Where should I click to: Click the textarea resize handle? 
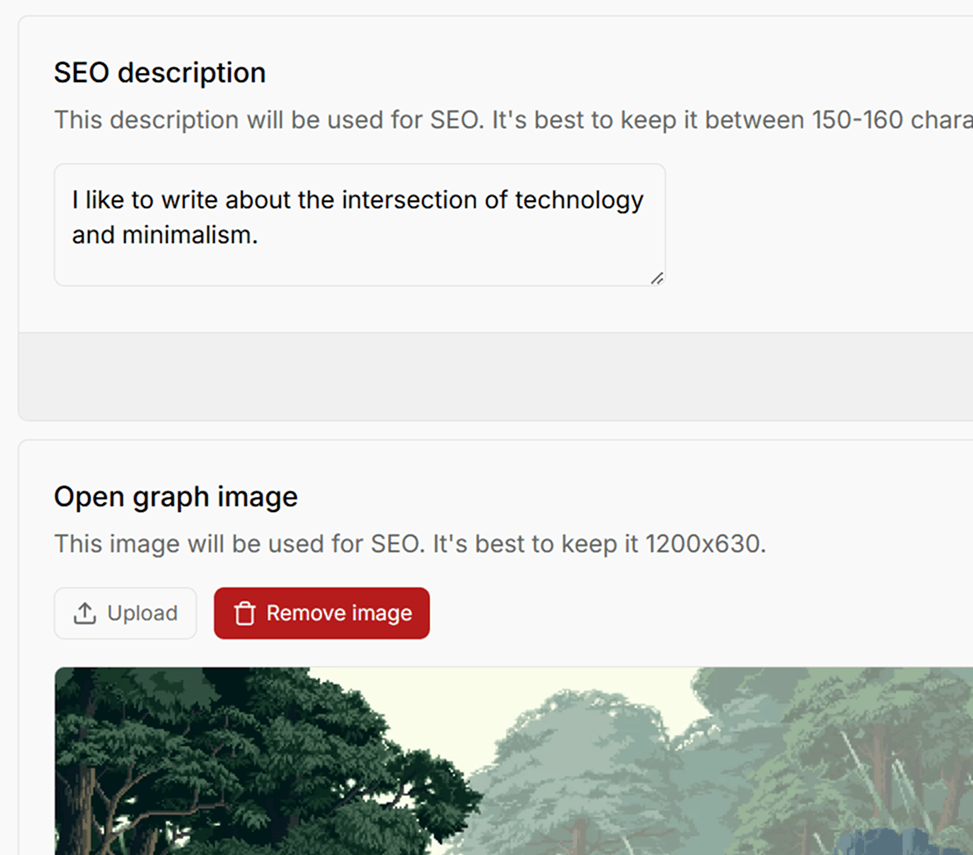(x=657, y=278)
